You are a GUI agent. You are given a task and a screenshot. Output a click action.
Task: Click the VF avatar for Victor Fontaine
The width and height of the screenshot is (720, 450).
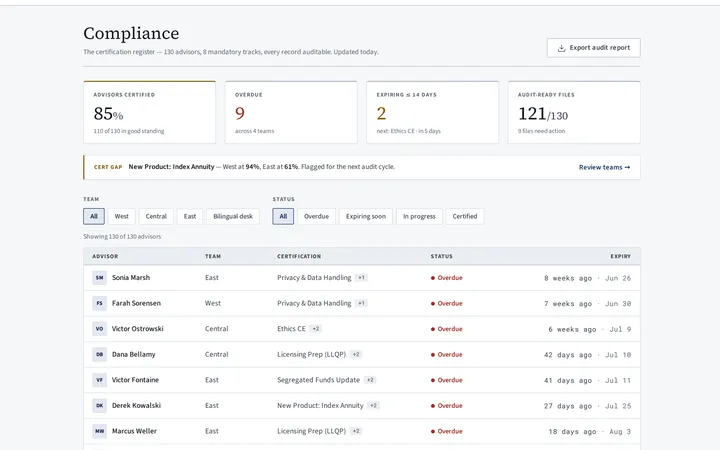click(x=100, y=380)
